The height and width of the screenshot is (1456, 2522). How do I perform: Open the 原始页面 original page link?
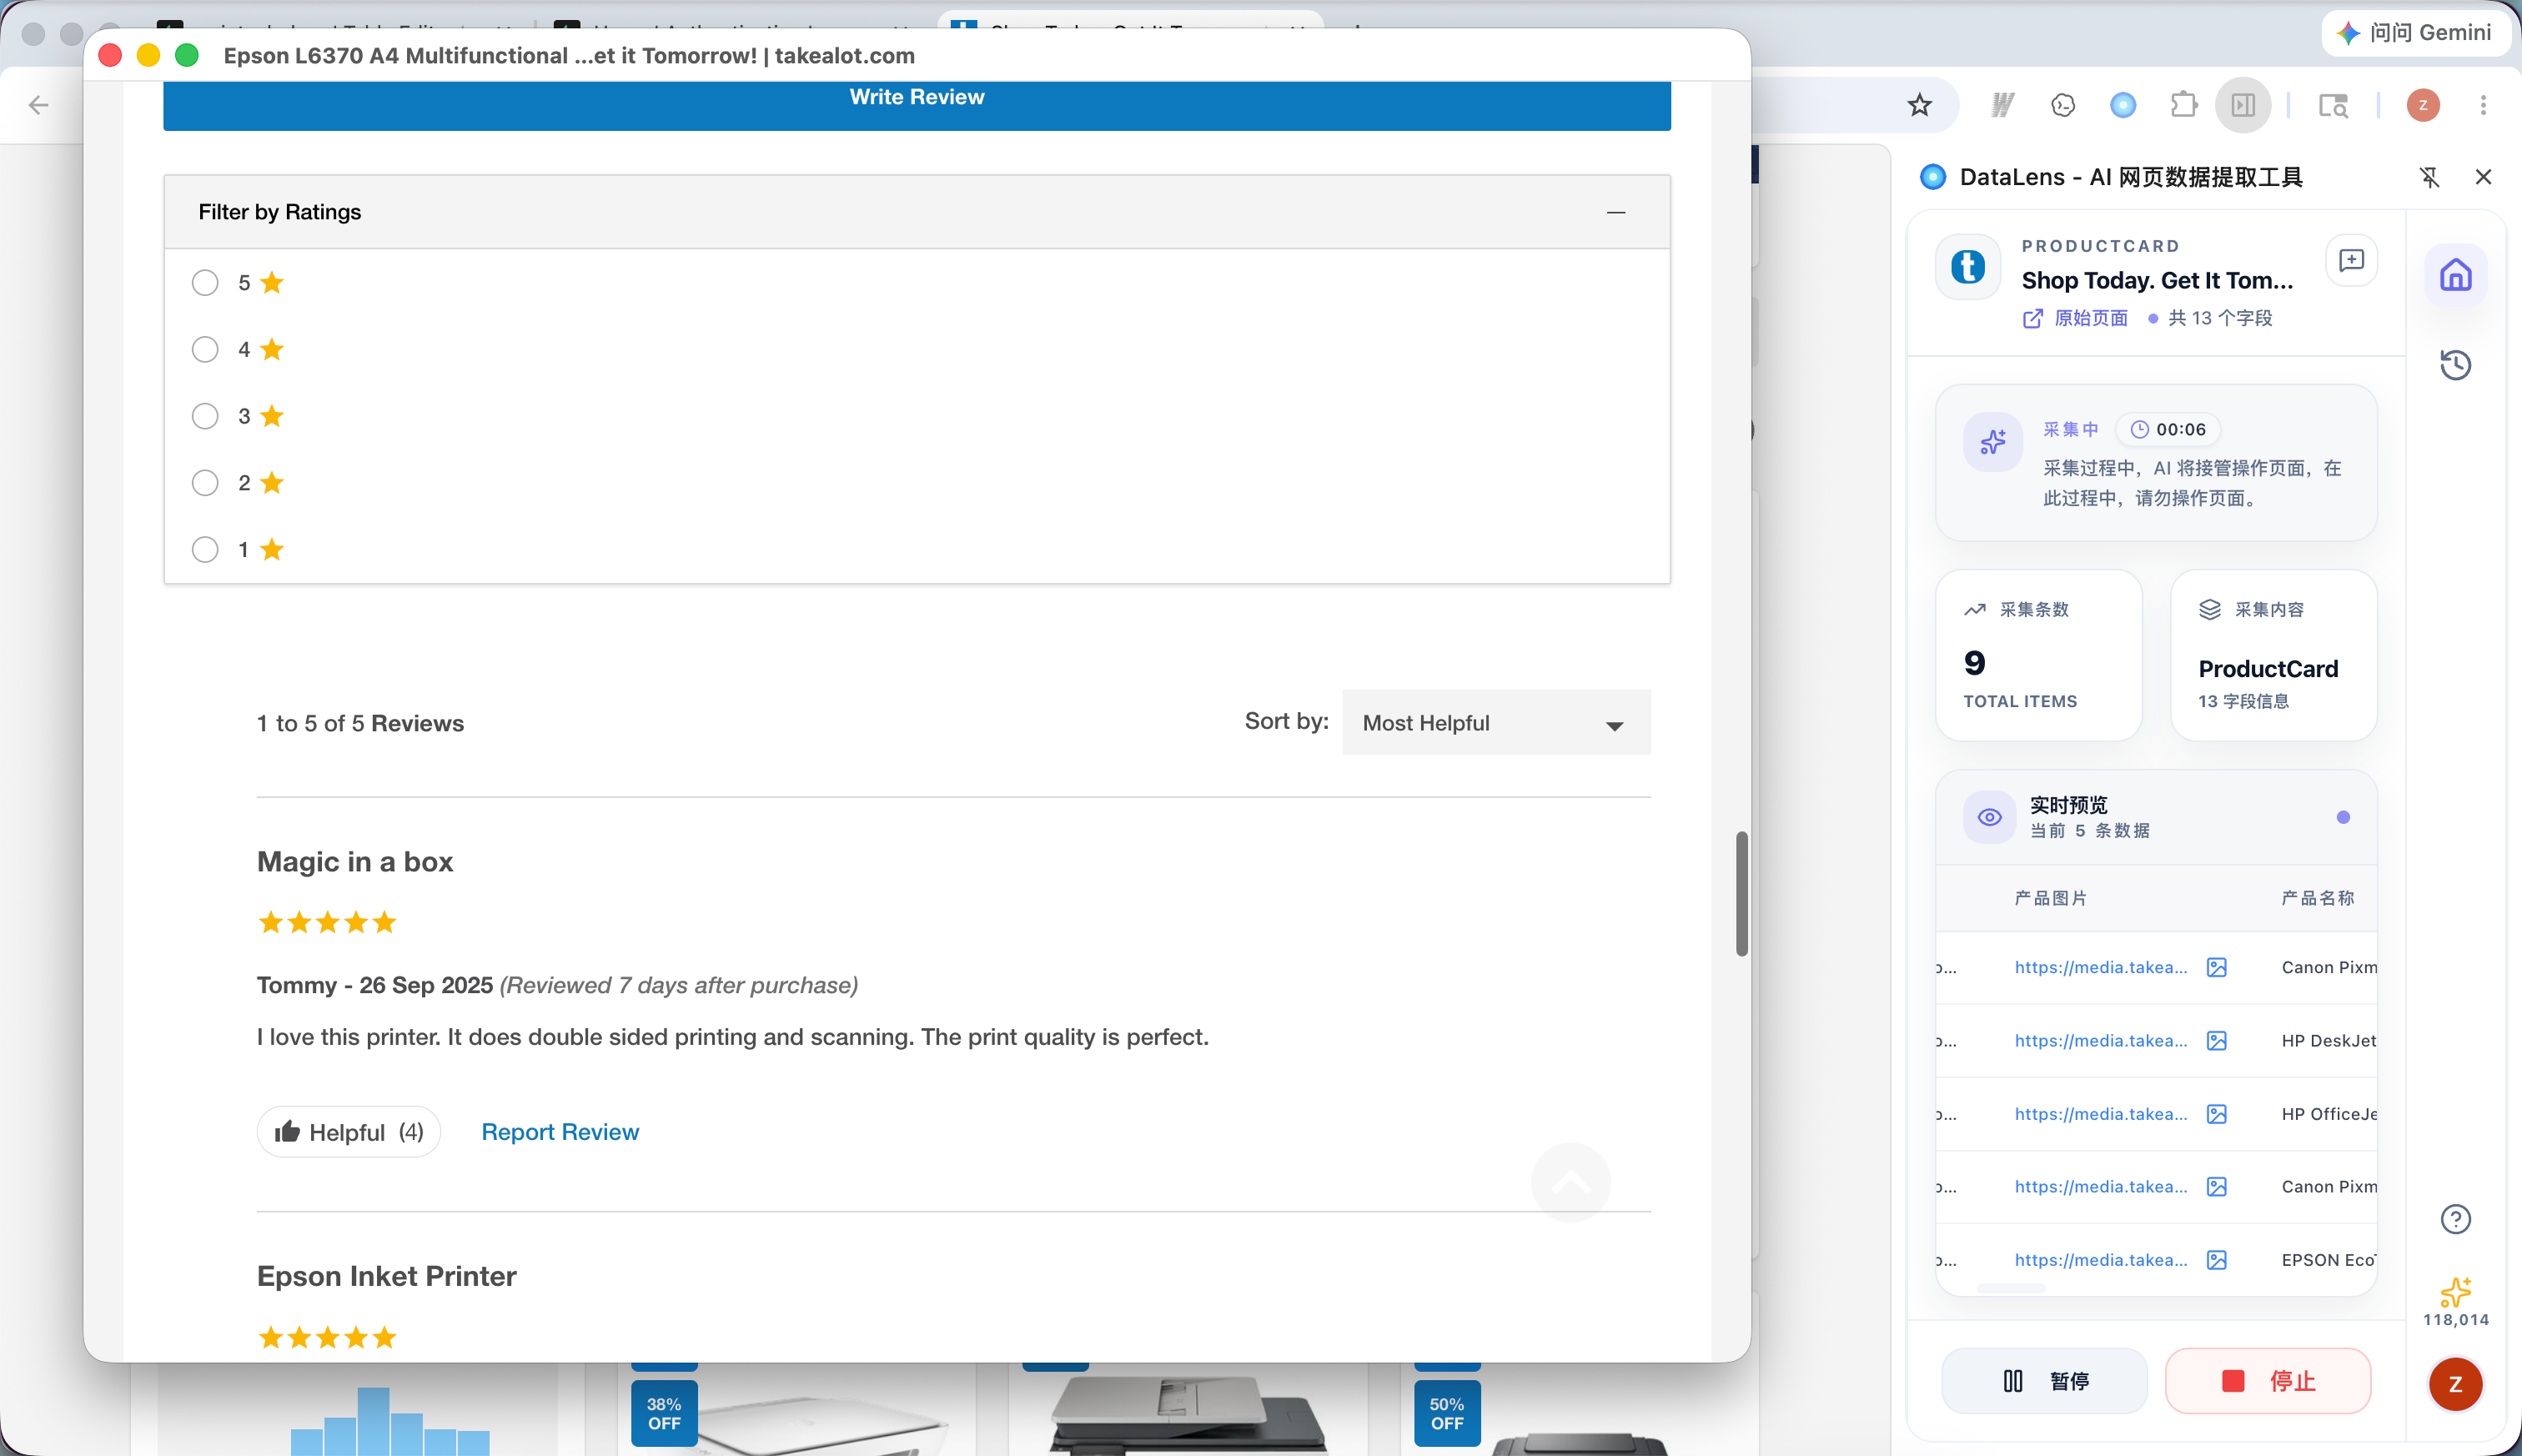(2075, 318)
